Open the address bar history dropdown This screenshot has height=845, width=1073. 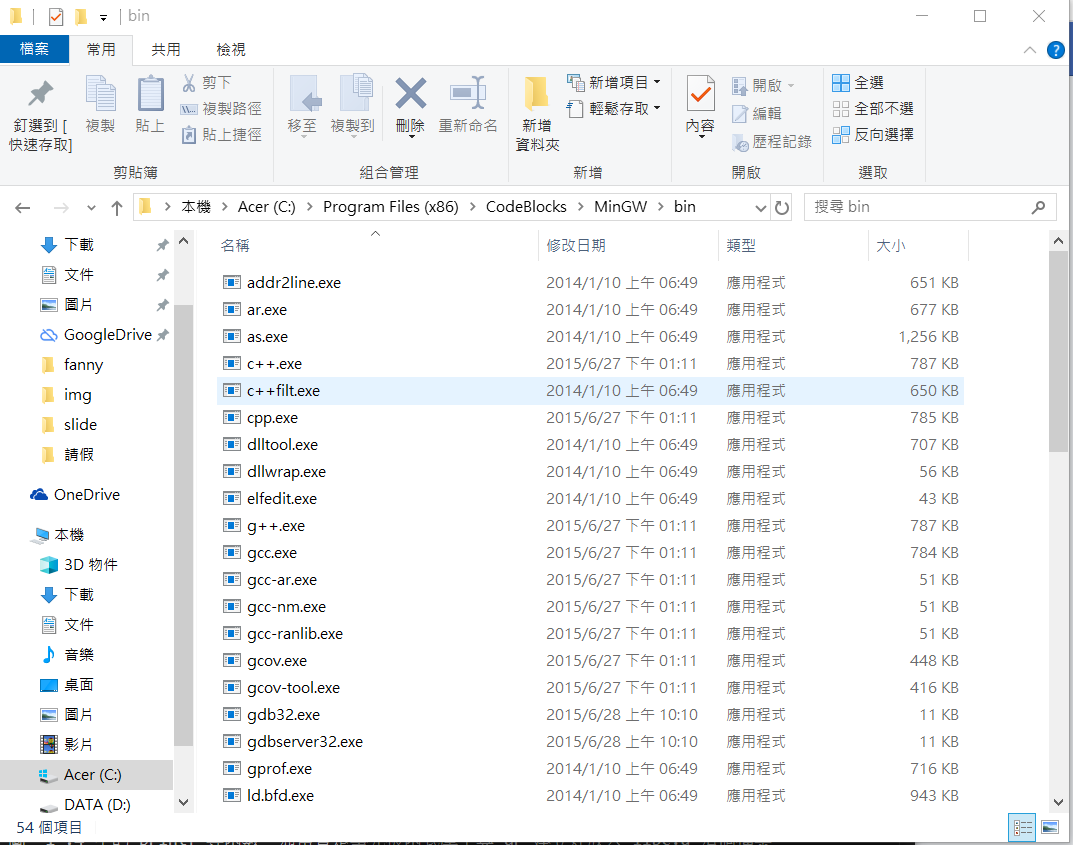point(760,207)
